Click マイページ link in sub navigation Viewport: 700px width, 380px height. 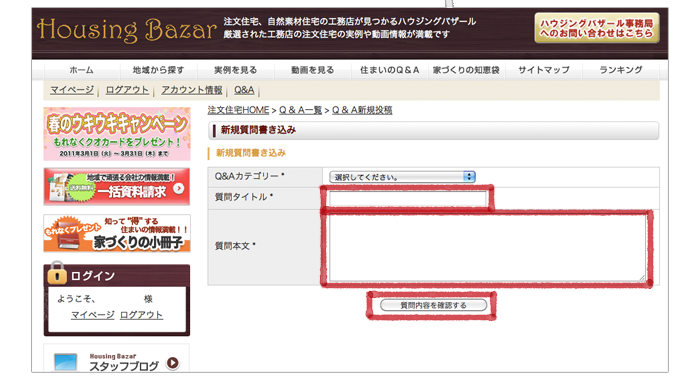(x=72, y=90)
